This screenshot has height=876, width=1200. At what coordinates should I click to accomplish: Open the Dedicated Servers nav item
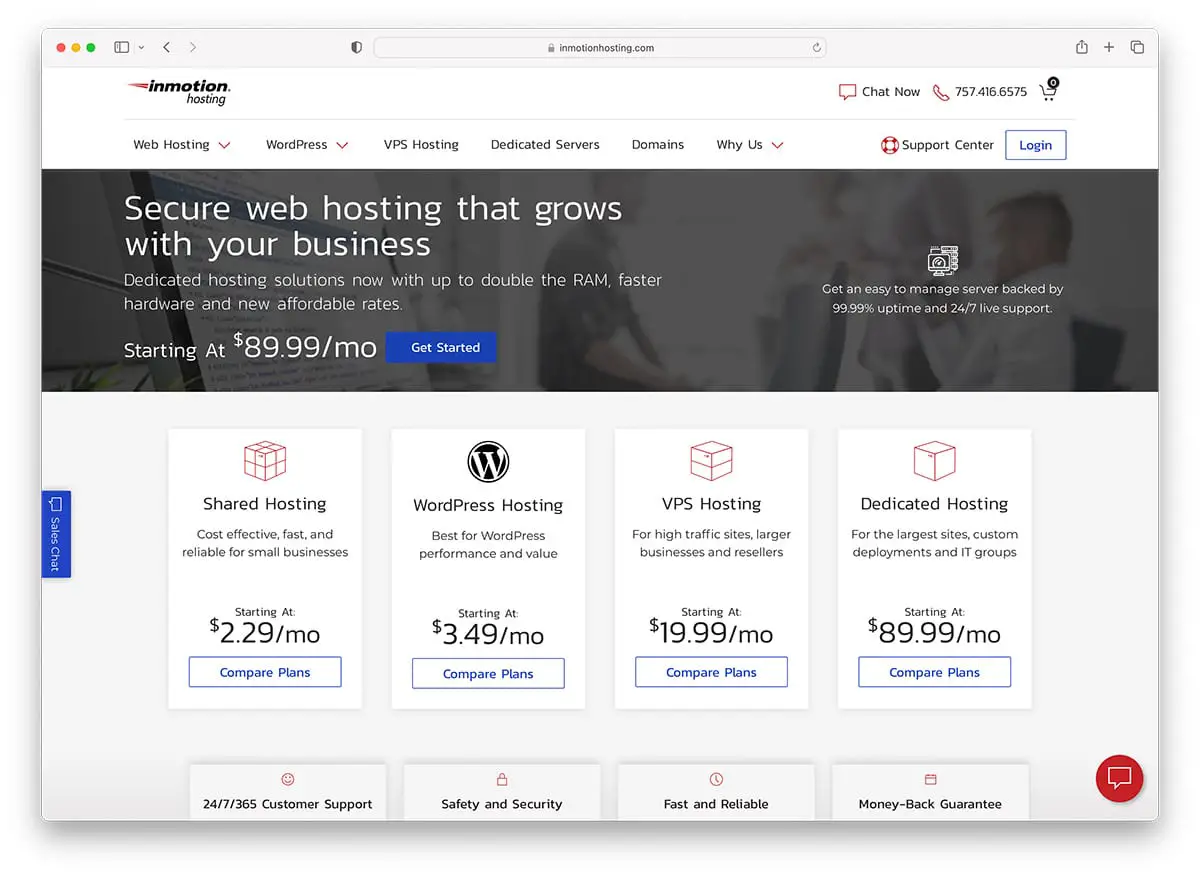point(545,145)
